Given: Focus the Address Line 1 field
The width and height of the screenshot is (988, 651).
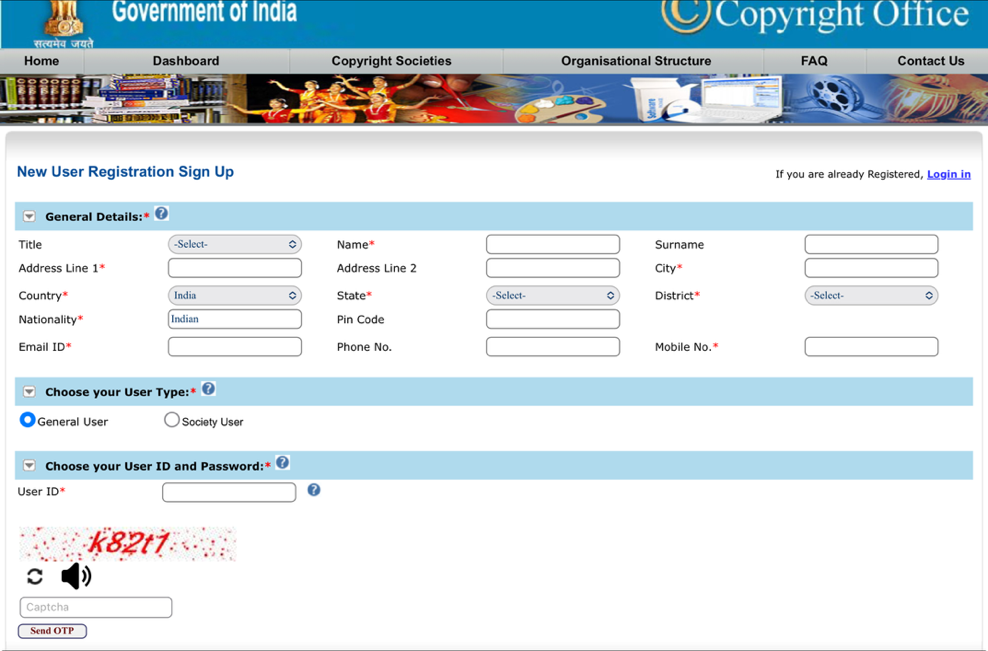Looking at the screenshot, I should coord(234,268).
